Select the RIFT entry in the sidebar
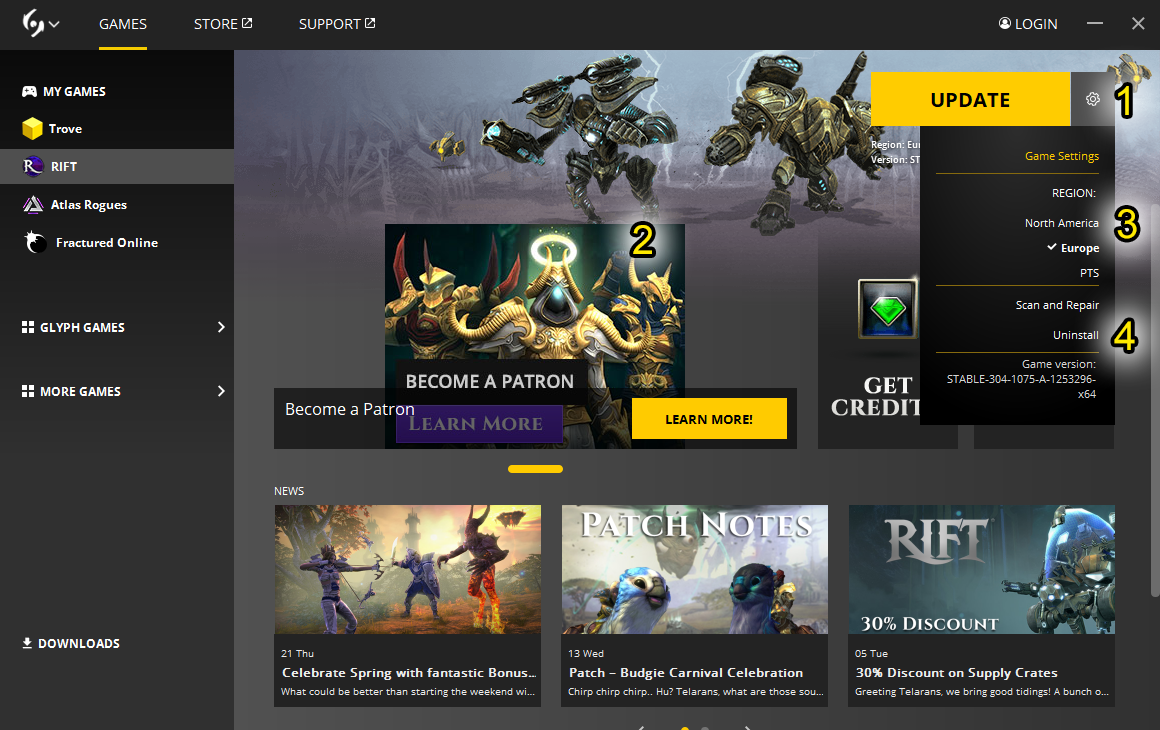 click(117, 166)
